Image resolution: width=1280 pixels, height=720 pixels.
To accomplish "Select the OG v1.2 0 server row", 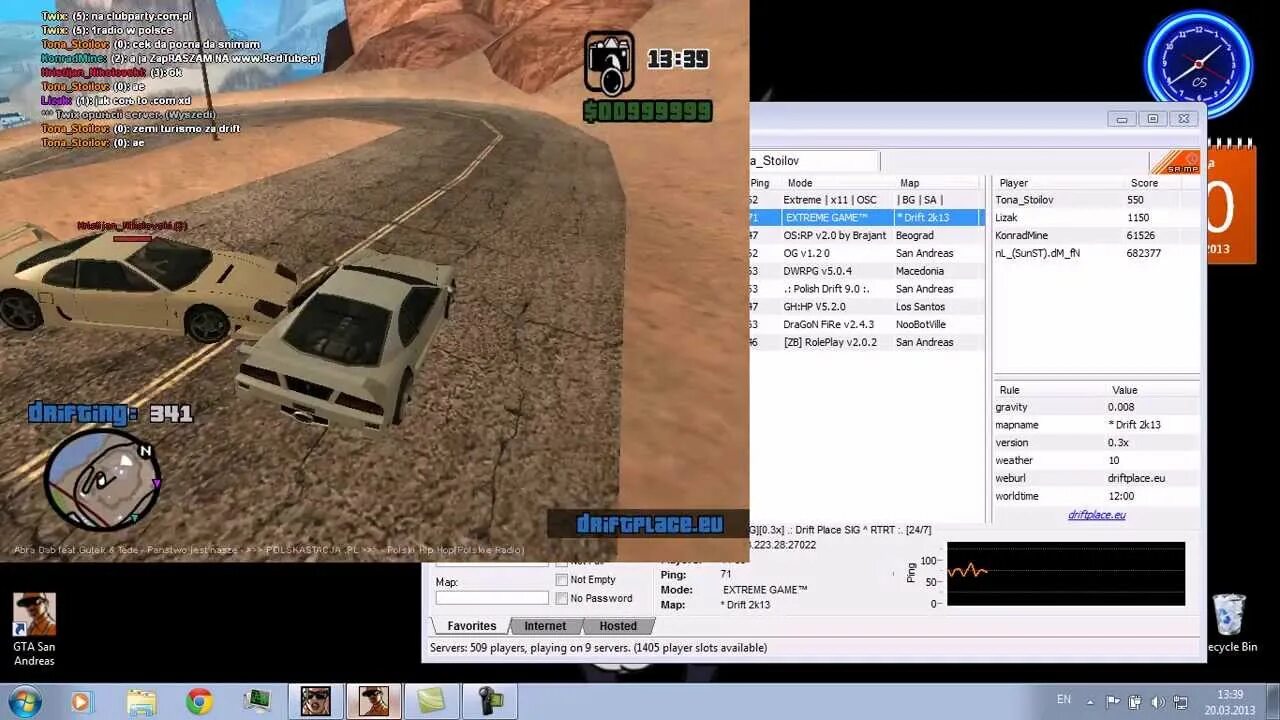I will (x=866, y=253).
